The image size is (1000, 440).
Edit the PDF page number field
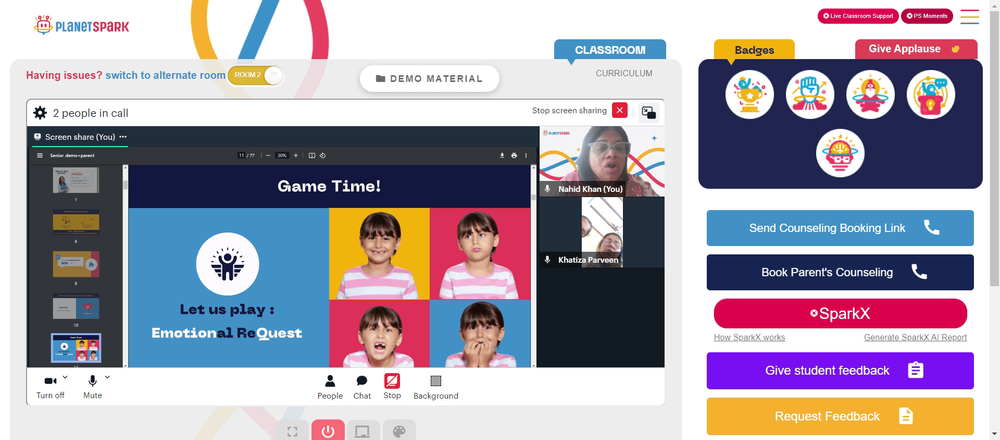(242, 155)
